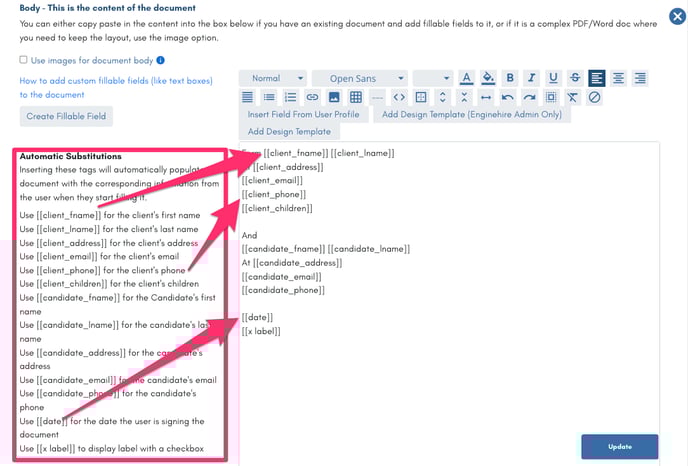The height and width of the screenshot is (466, 688).
Task: Click the [[candidate_email]] line in the editor
Action: [x=281, y=276]
